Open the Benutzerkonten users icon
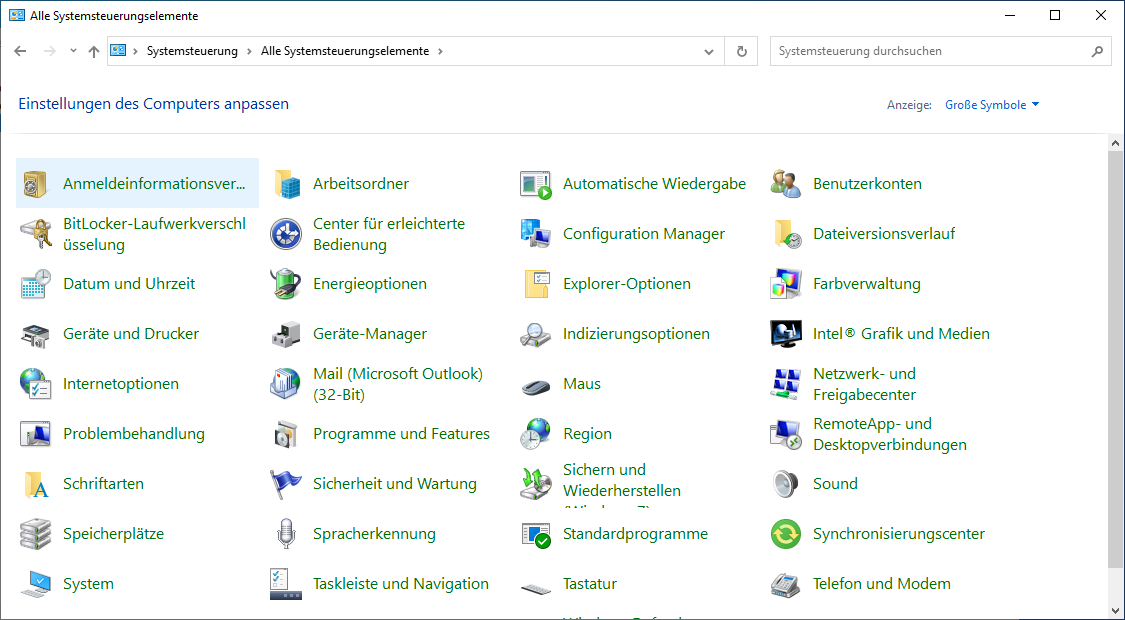Screen dimensions: 1125x620 [786, 184]
